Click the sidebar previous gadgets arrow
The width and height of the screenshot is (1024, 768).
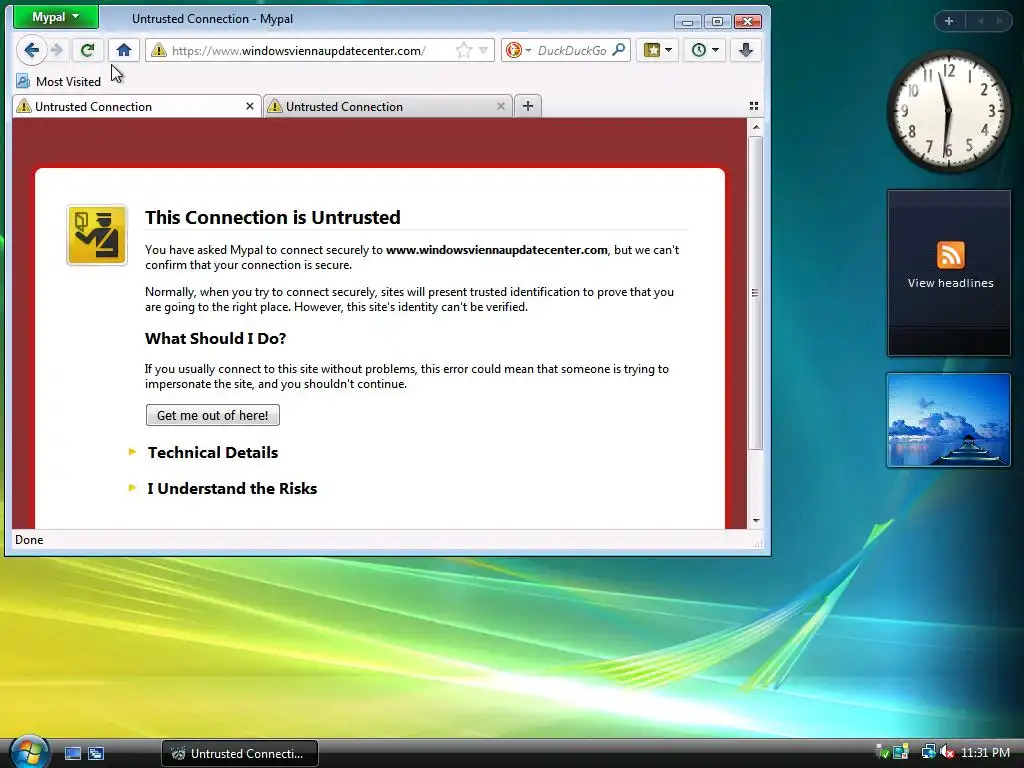point(980,21)
